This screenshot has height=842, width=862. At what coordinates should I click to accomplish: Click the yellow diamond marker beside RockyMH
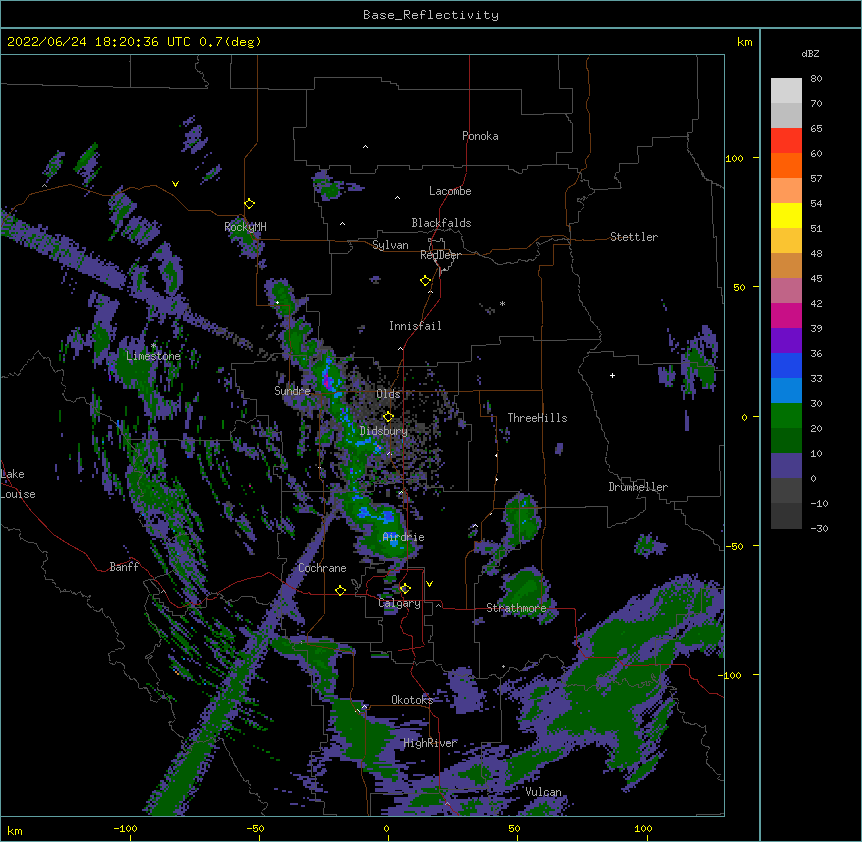pos(249,204)
